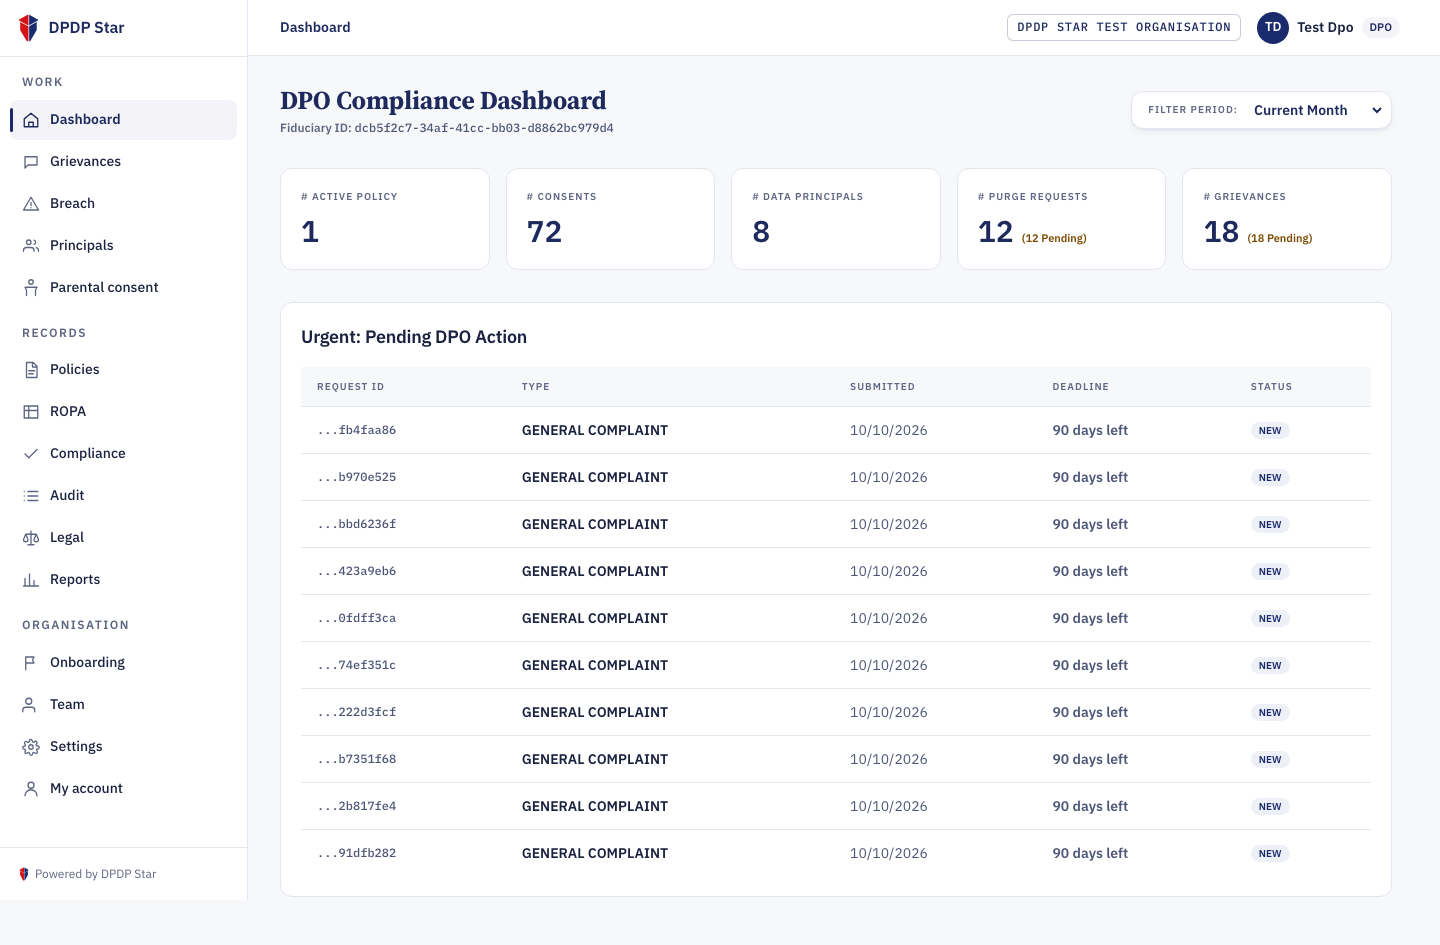The width and height of the screenshot is (1440, 945).
Task: Open the Purge Requests card
Action: point(1061,219)
